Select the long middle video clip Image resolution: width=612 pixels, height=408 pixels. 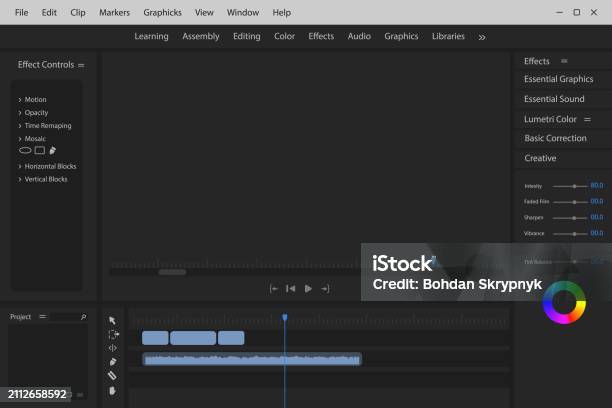coord(193,338)
